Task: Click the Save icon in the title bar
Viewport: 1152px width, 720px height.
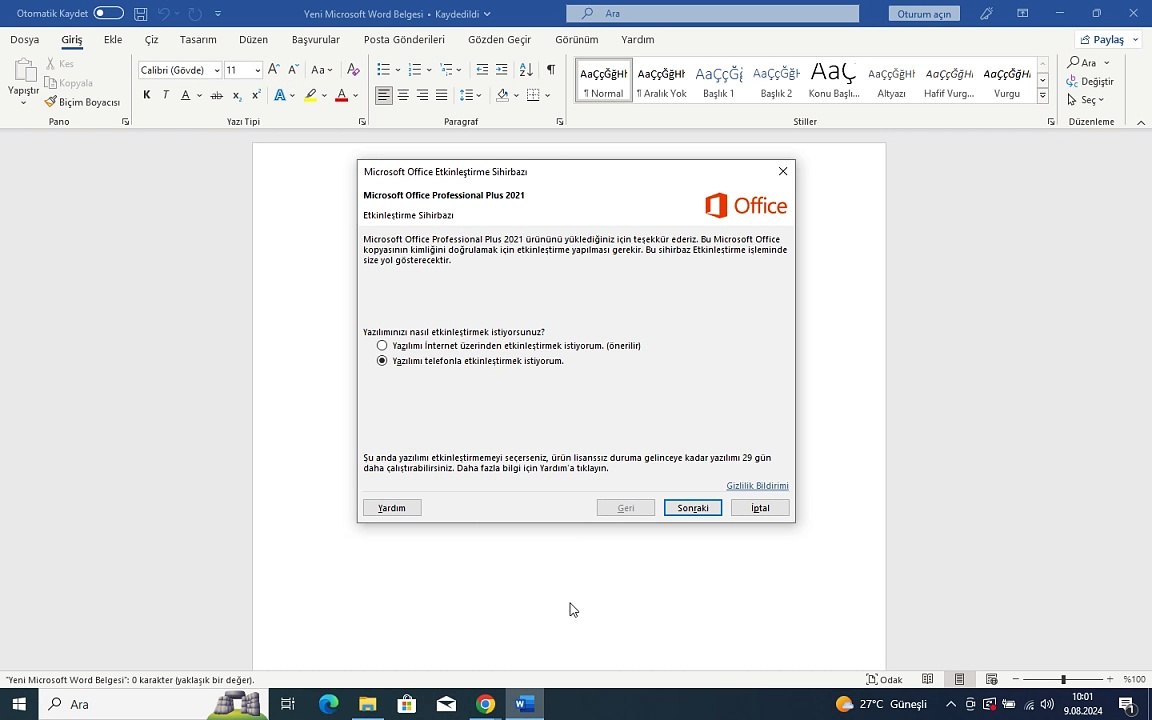Action: (x=140, y=14)
